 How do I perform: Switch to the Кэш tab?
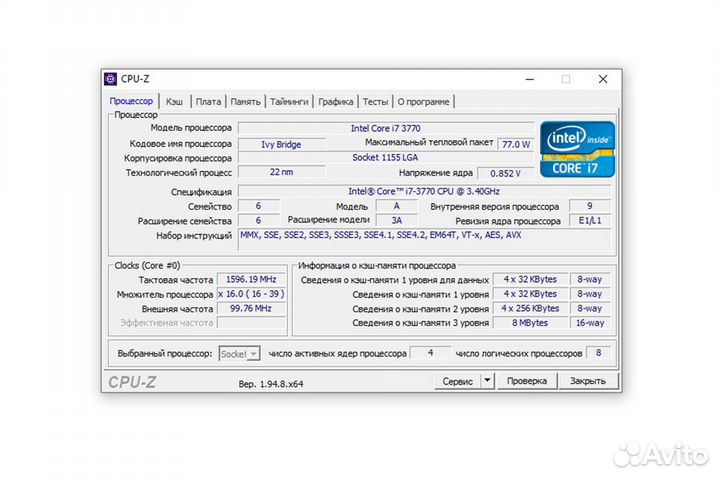(x=174, y=102)
